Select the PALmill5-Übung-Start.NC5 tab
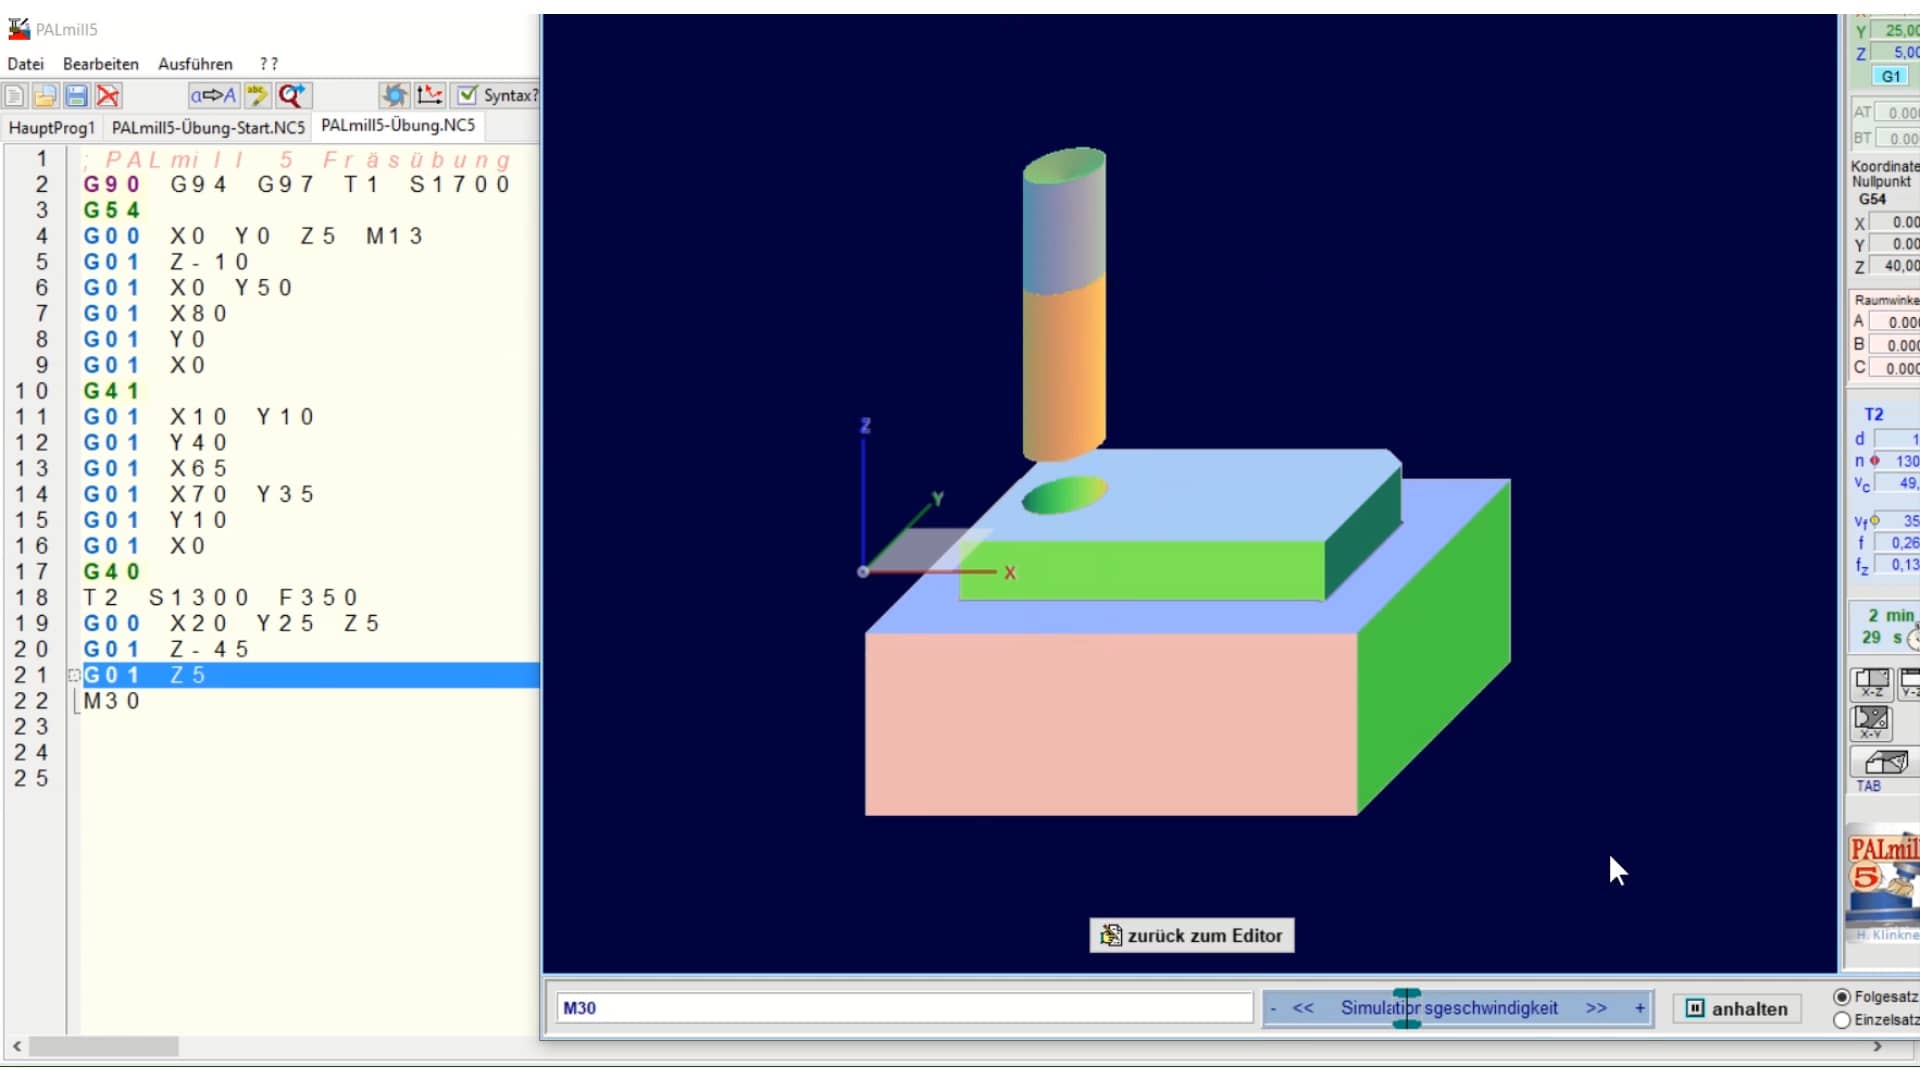The width and height of the screenshot is (1920, 1080). tap(208, 127)
